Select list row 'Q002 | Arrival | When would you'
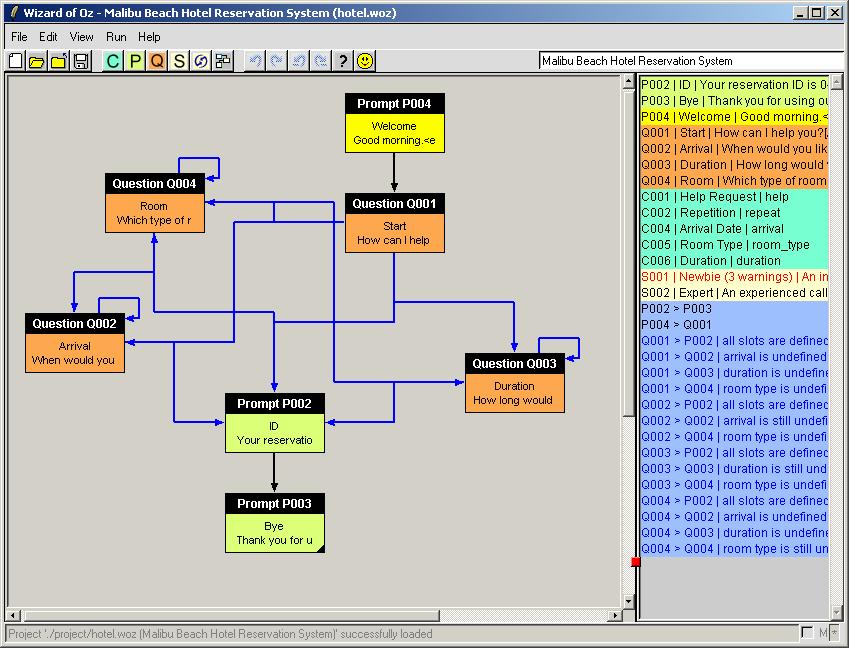This screenshot has width=849, height=648. click(x=734, y=148)
